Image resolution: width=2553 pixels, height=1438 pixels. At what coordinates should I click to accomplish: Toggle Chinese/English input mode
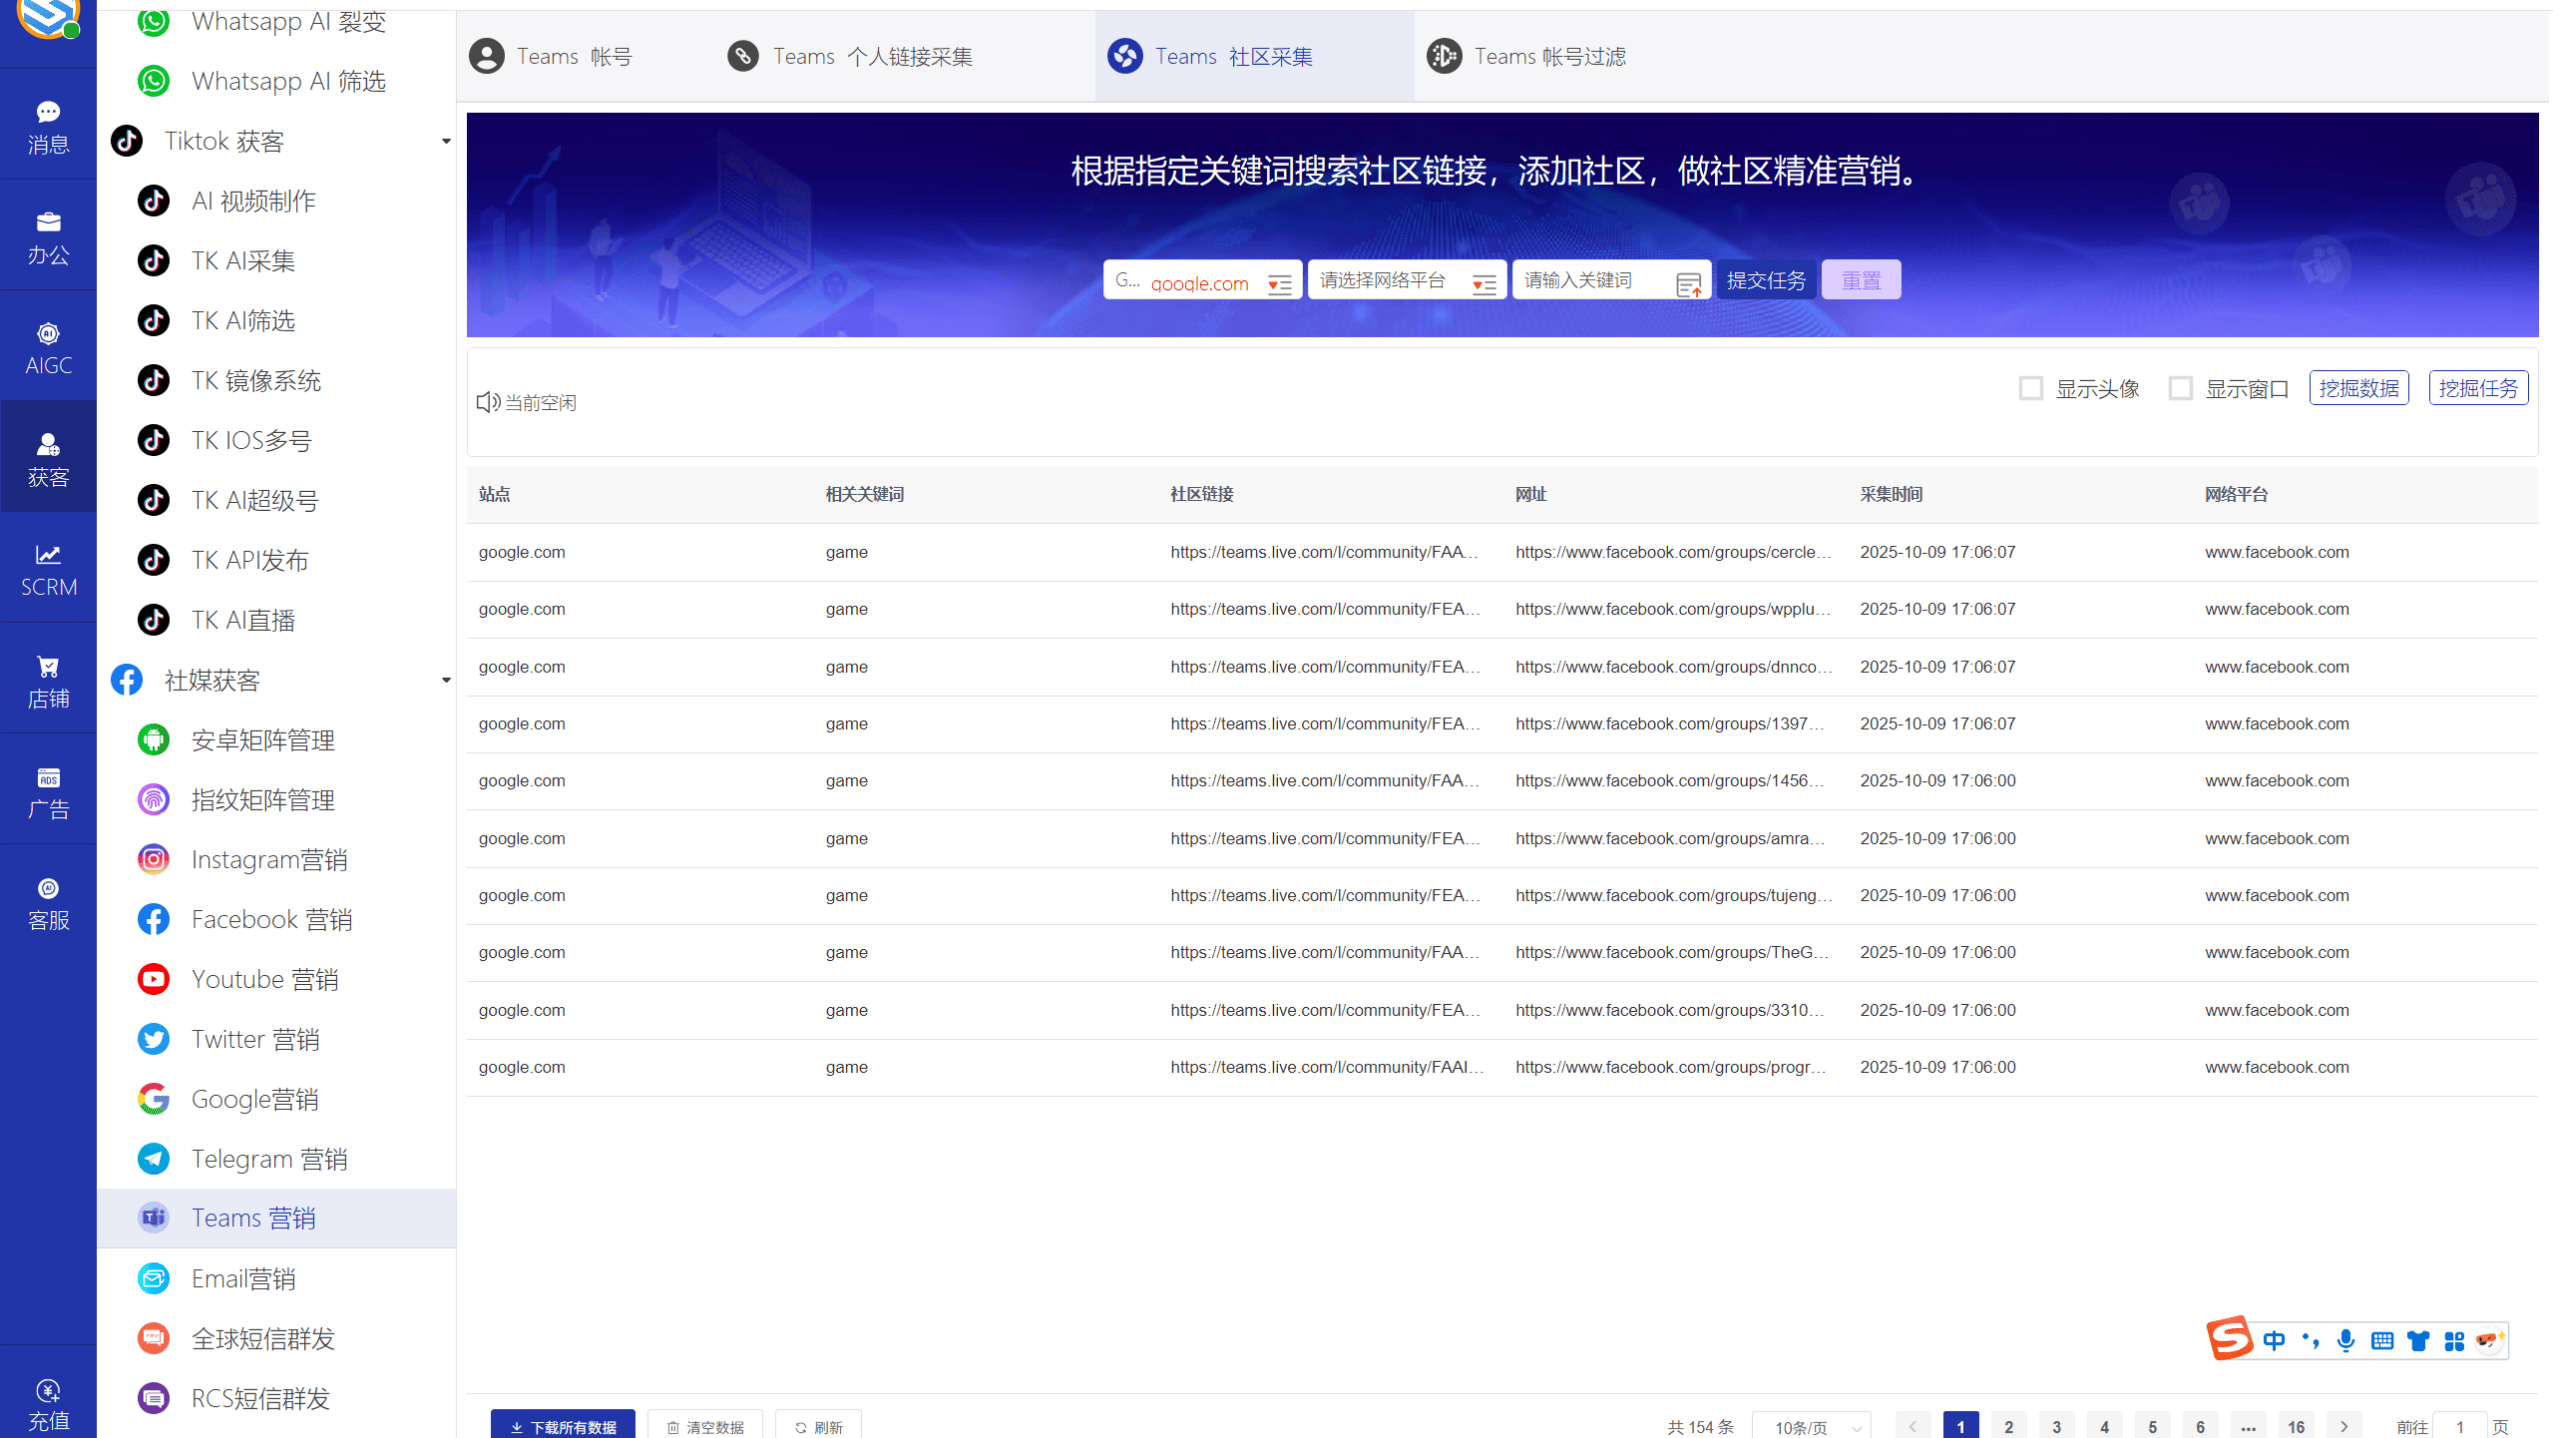[x=2274, y=1340]
